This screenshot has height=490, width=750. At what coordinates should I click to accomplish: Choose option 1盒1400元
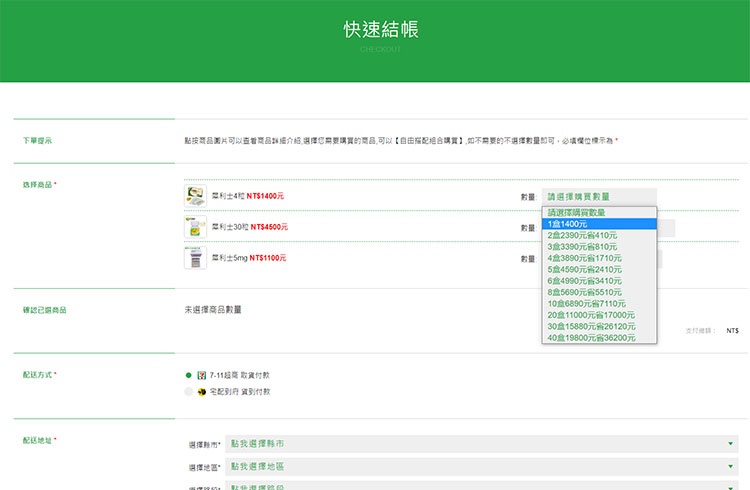(599, 224)
